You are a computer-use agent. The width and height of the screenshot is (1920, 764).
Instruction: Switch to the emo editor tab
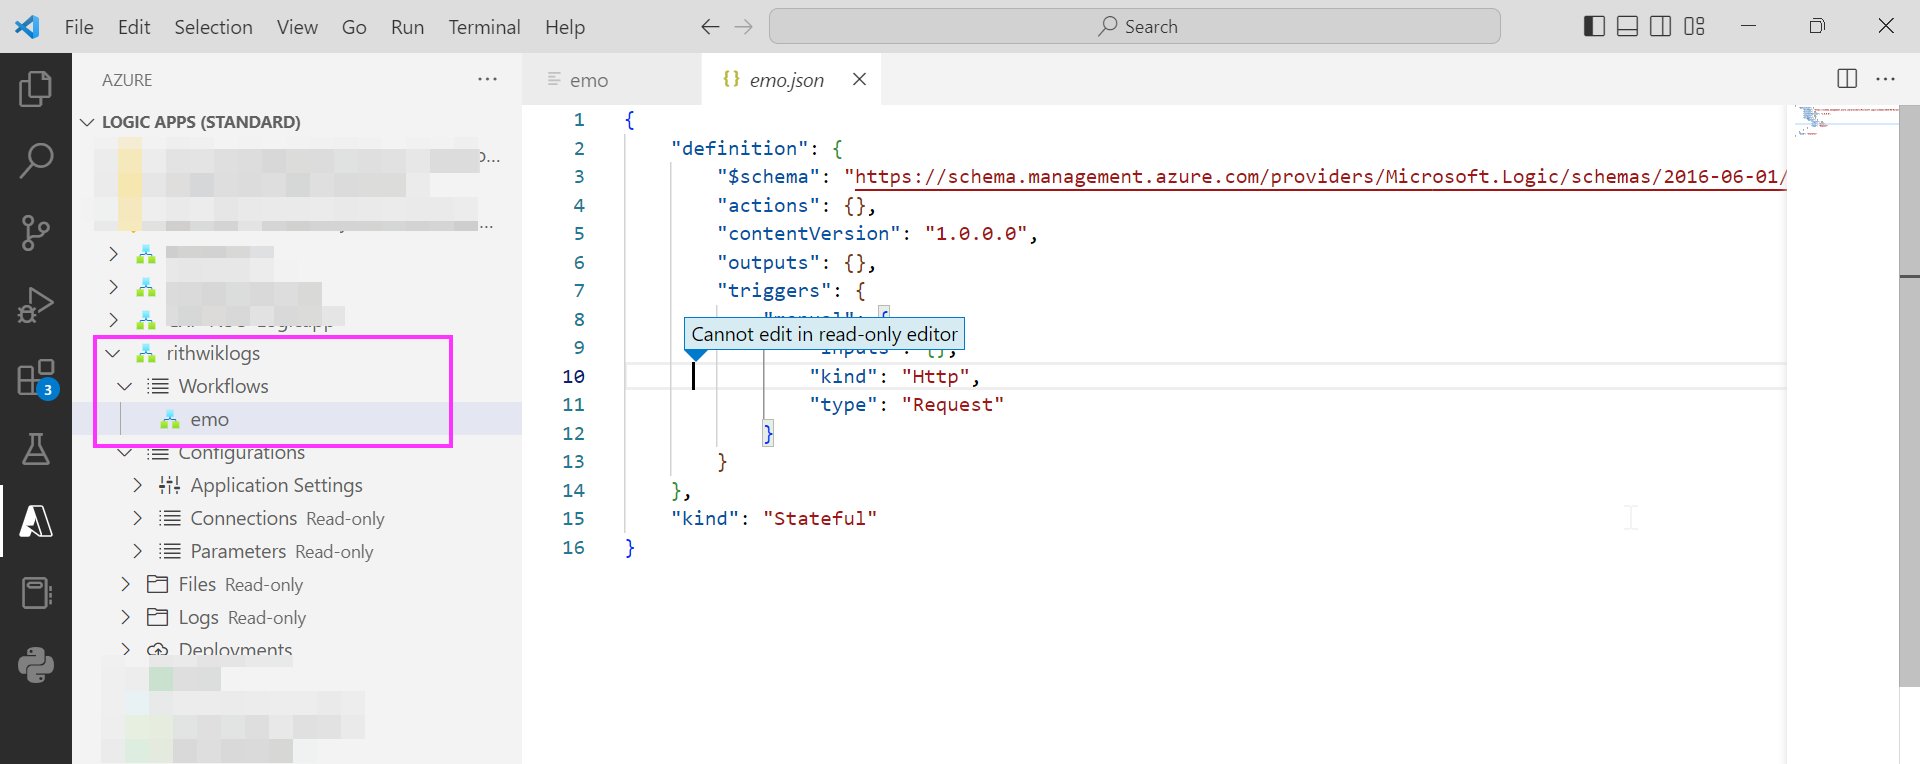pos(611,80)
